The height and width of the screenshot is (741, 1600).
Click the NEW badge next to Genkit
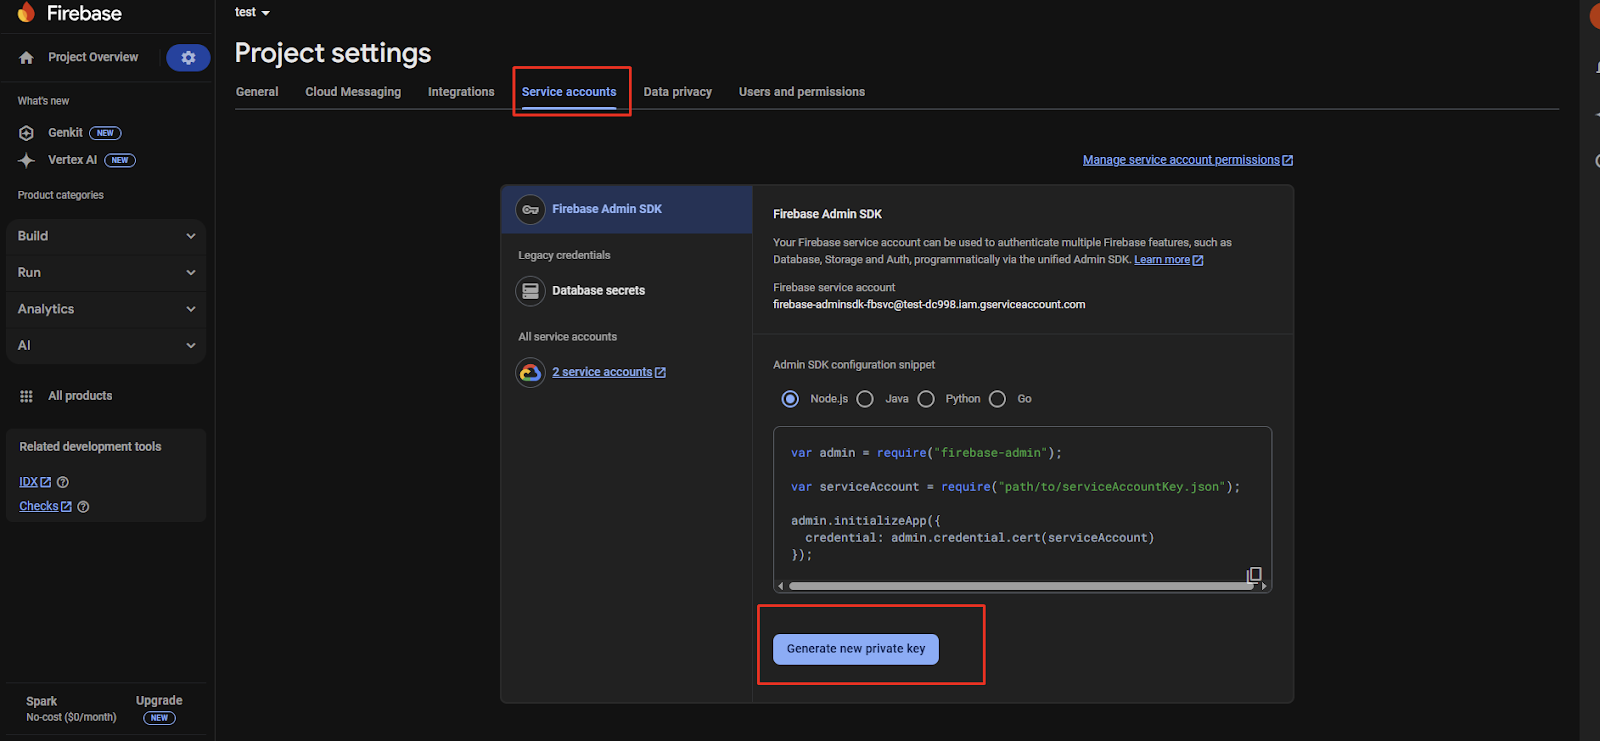pos(105,133)
